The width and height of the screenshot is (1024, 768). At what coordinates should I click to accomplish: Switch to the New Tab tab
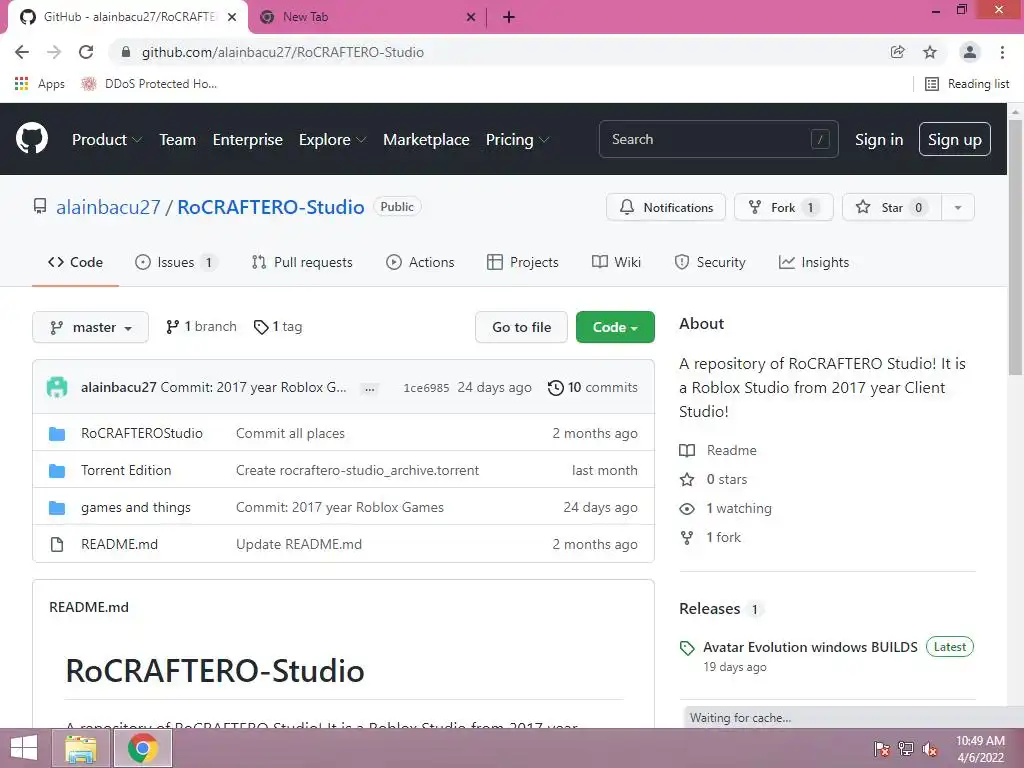point(368,17)
